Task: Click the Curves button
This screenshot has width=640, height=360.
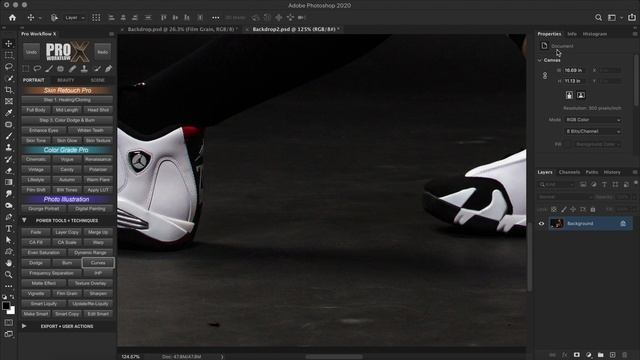Action: click(x=98, y=263)
